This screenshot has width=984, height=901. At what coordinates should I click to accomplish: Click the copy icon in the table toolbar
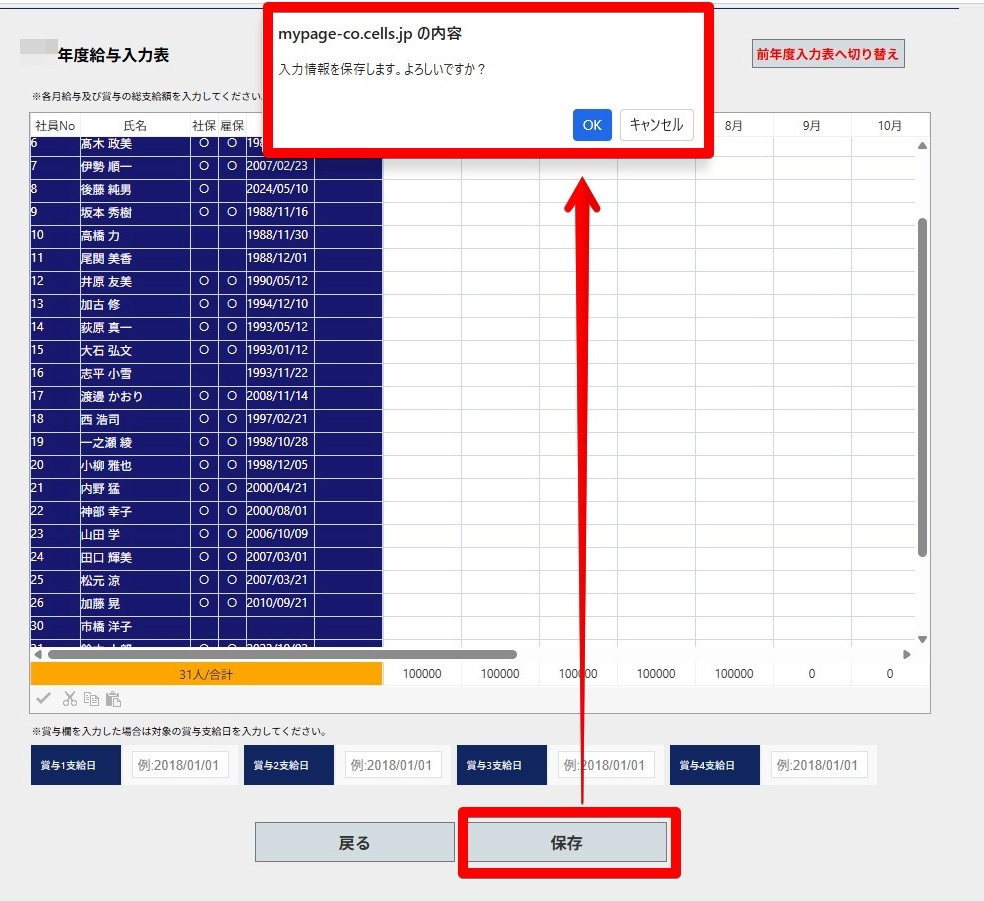[x=92, y=698]
